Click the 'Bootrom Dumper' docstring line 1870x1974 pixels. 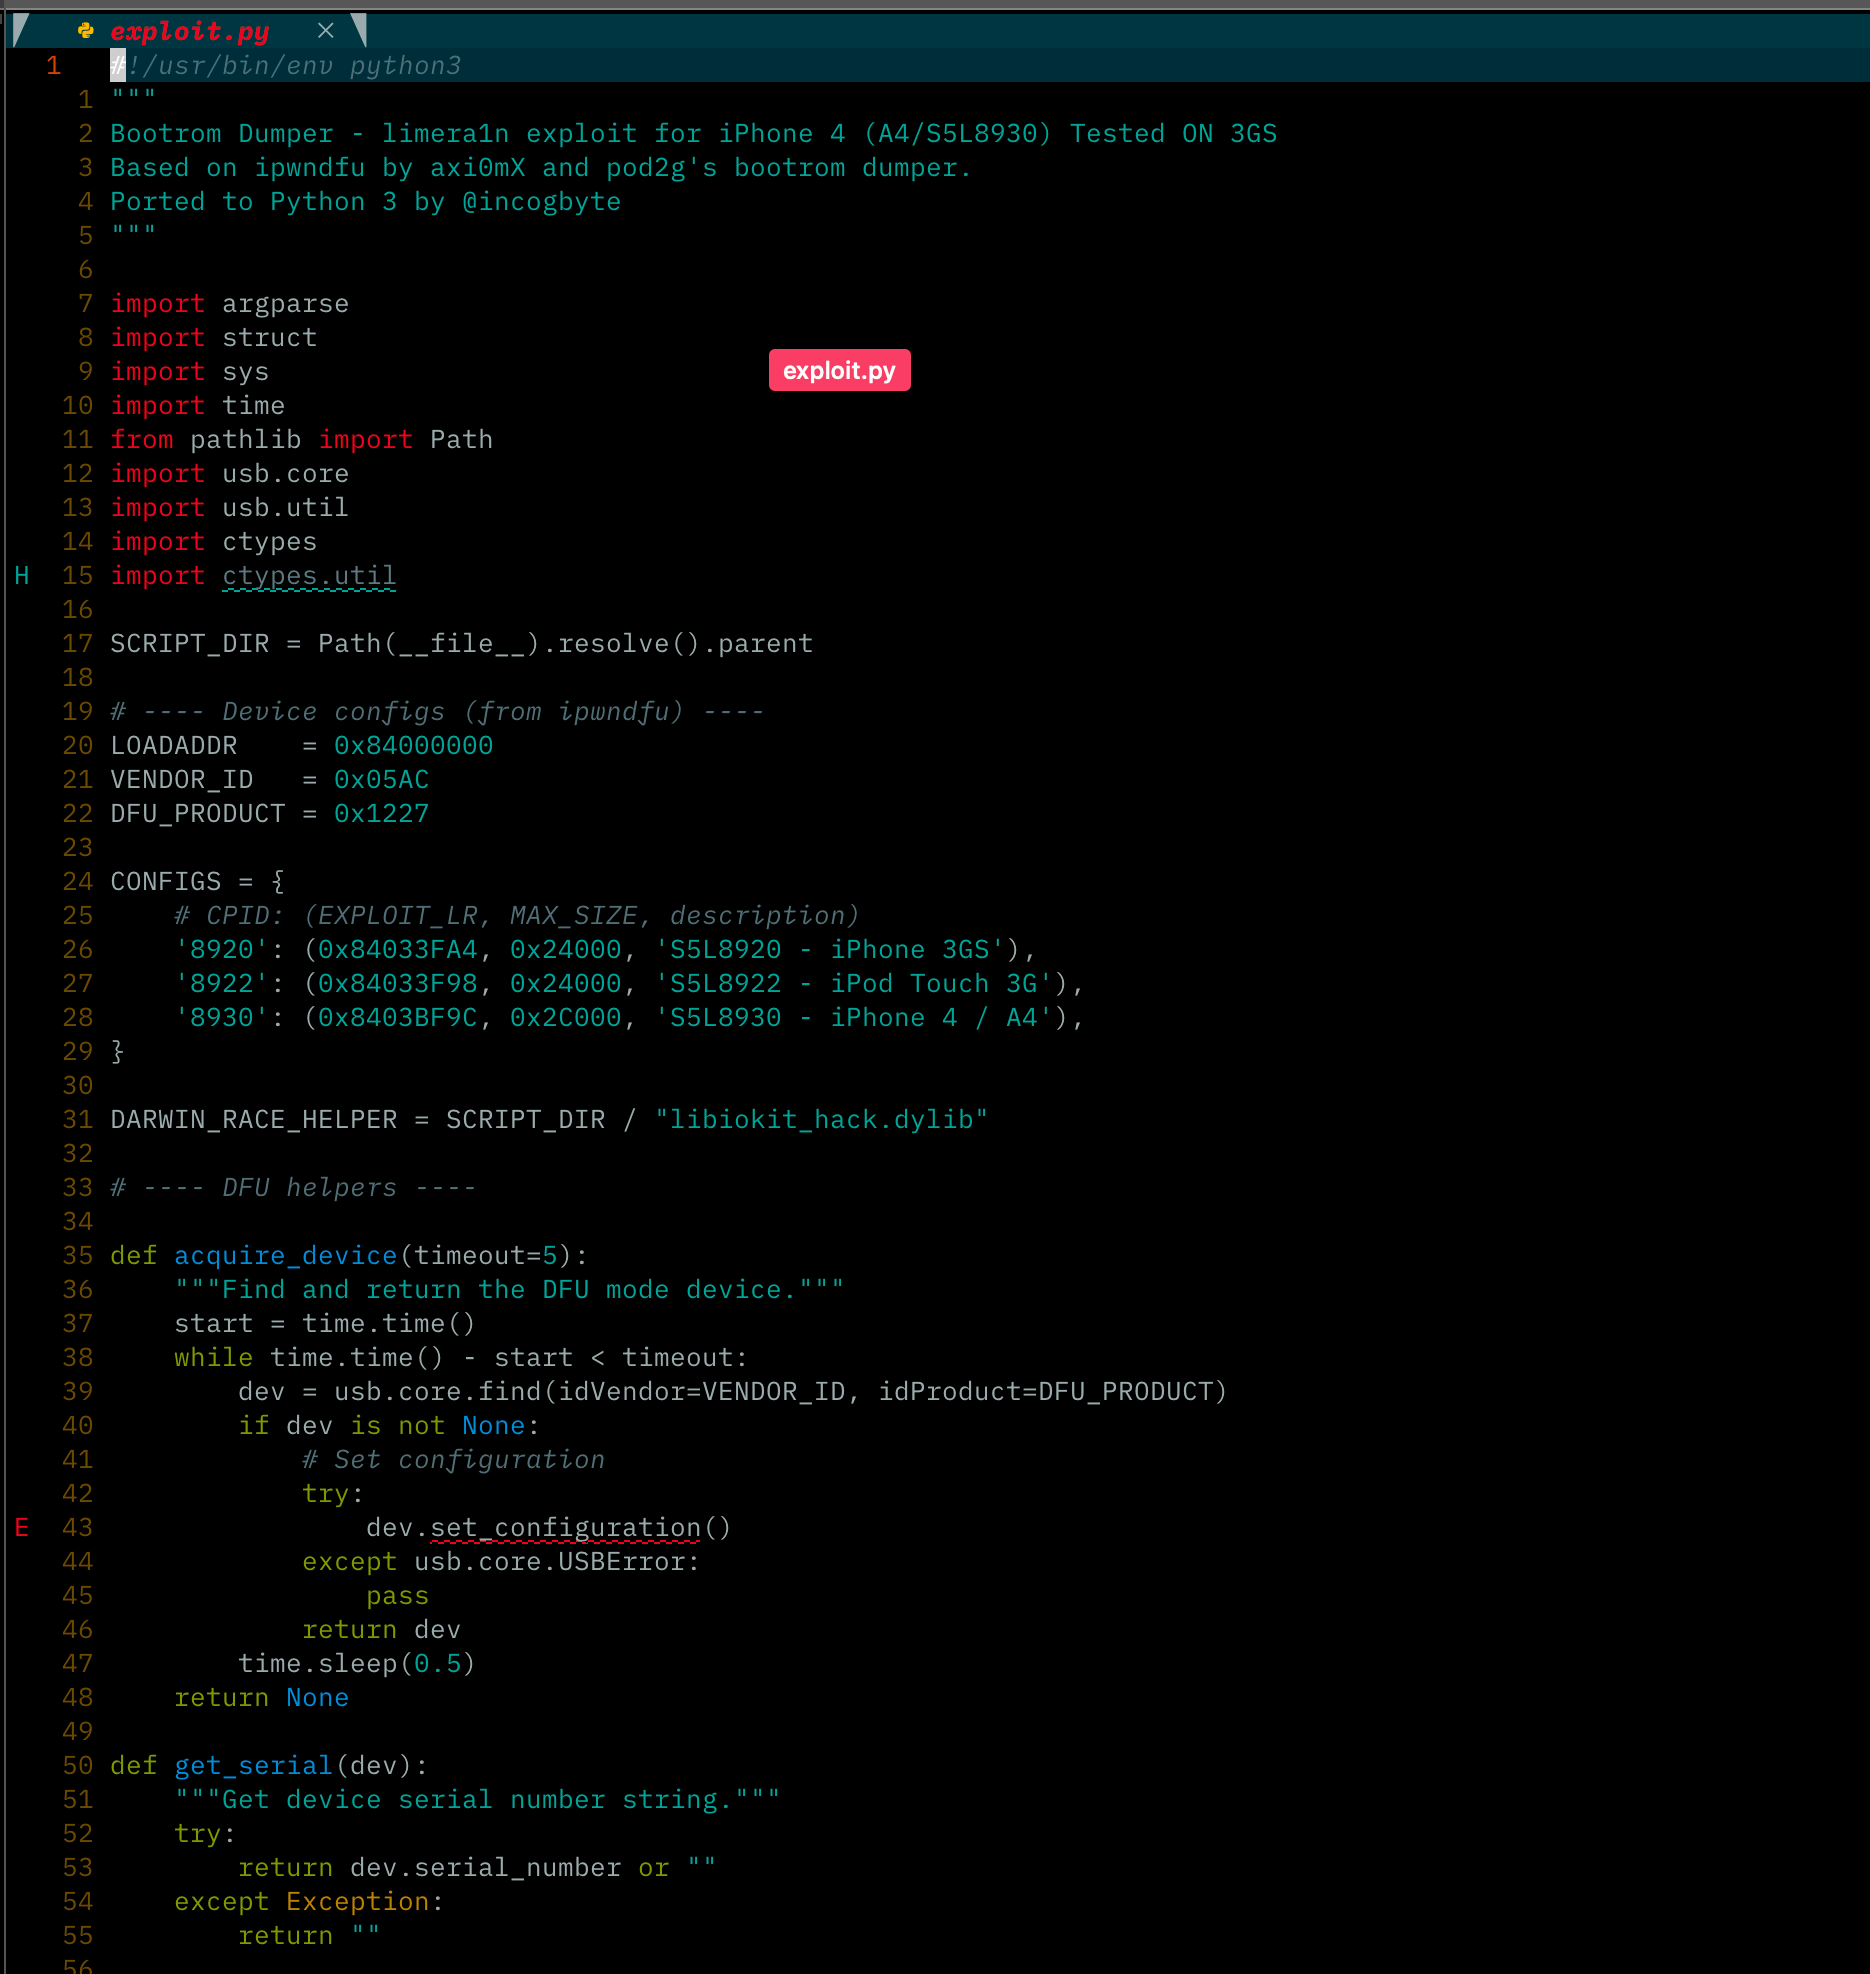(693, 134)
